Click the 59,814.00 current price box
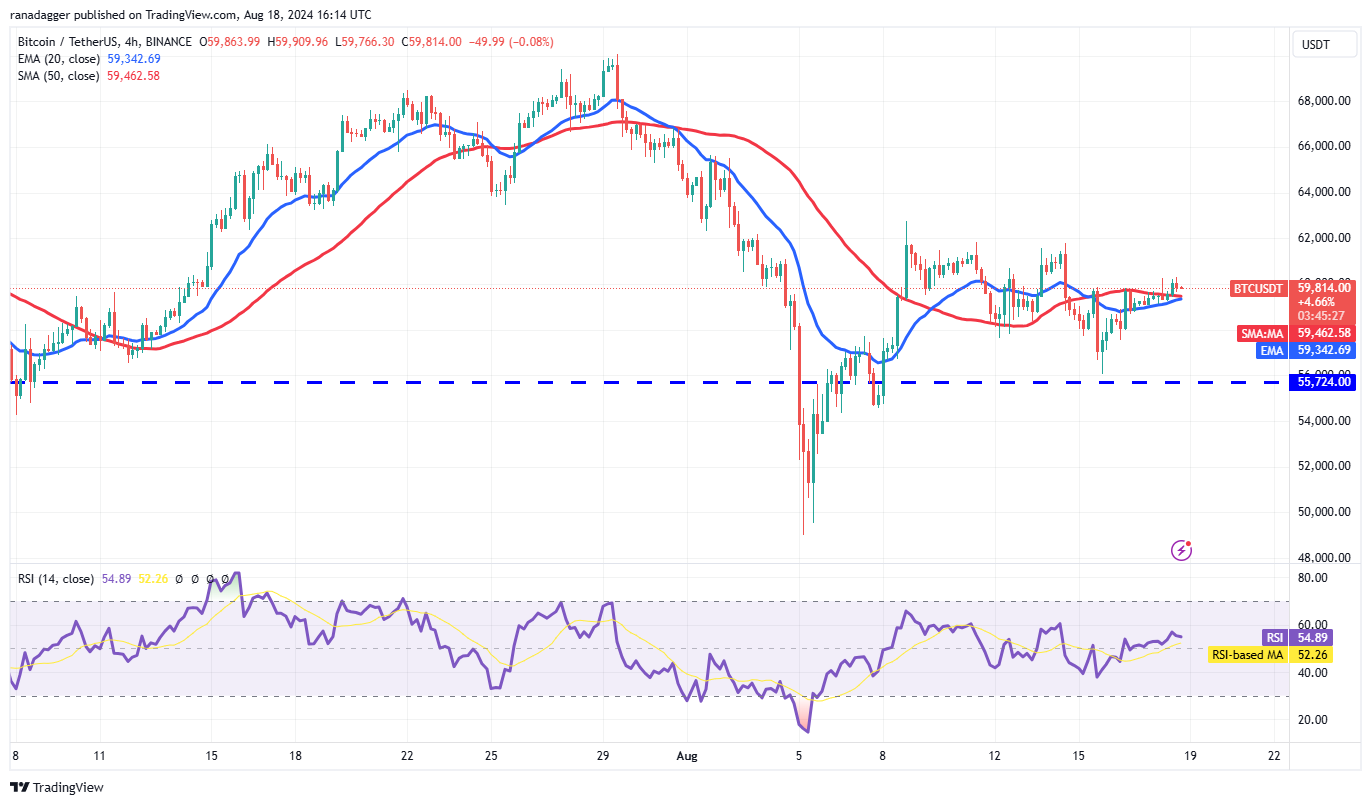The width and height of the screenshot is (1371, 805). click(1324, 288)
